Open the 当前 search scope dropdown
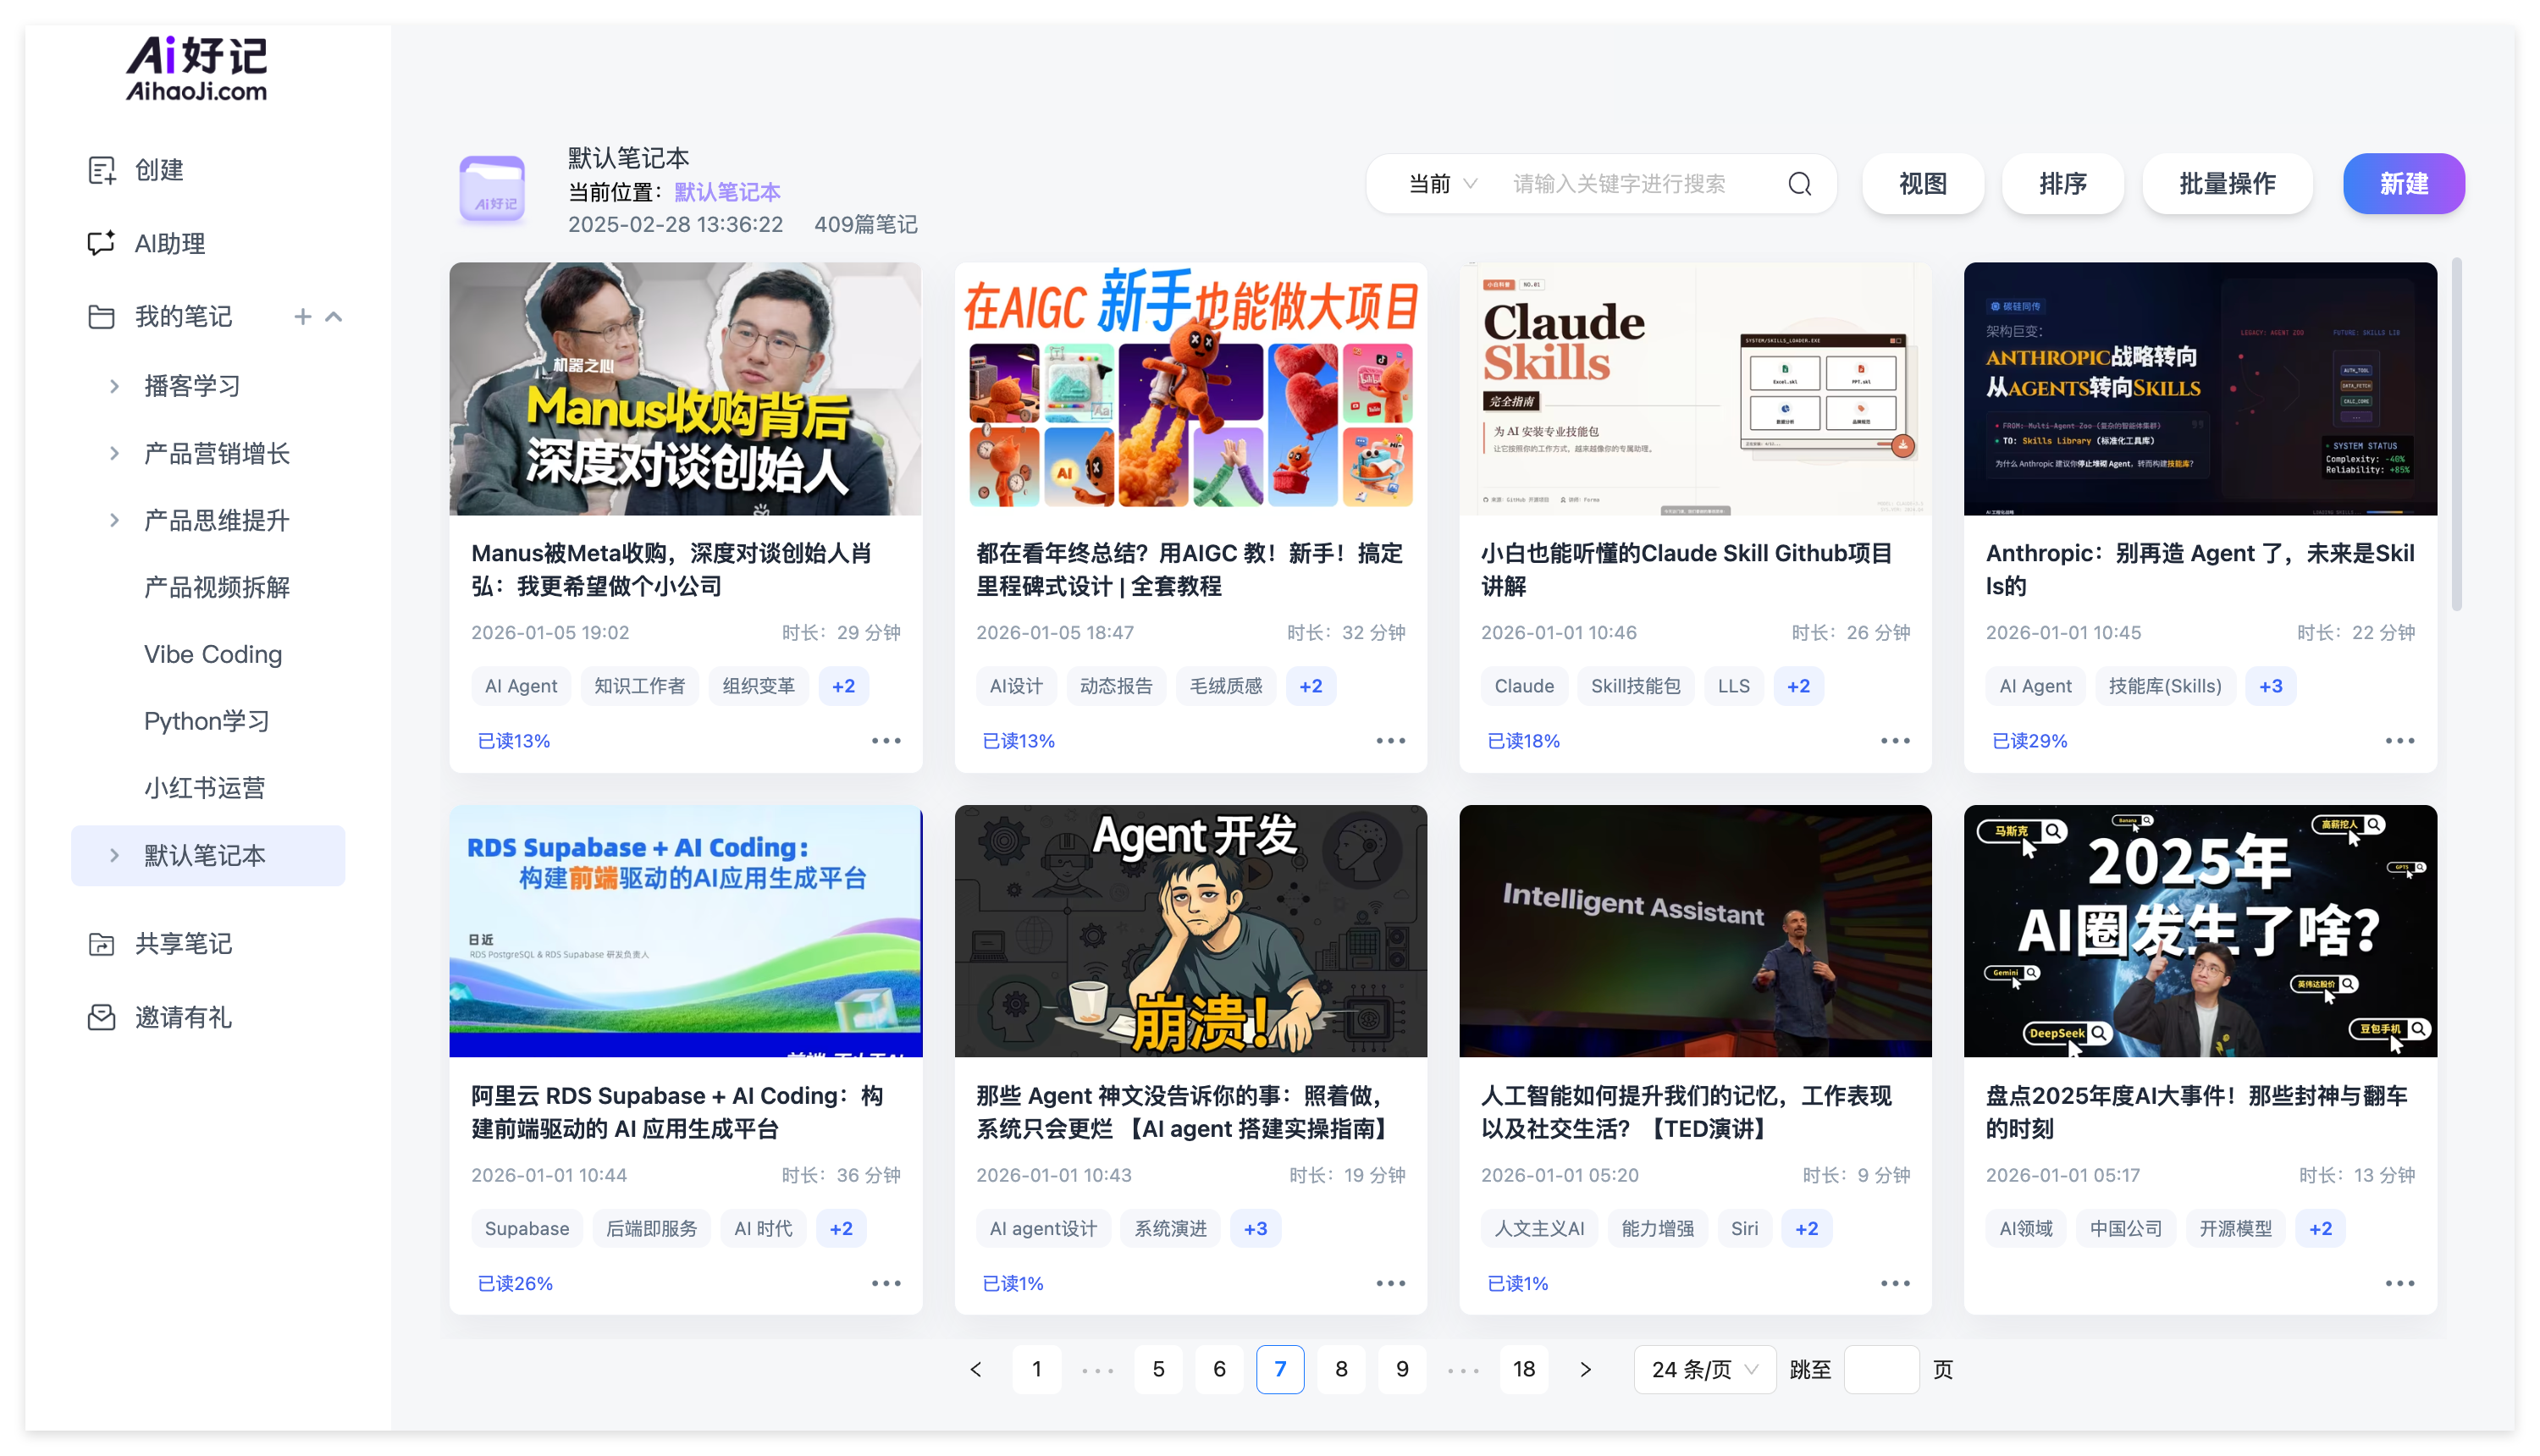The height and width of the screenshot is (1456, 2540). point(1441,184)
